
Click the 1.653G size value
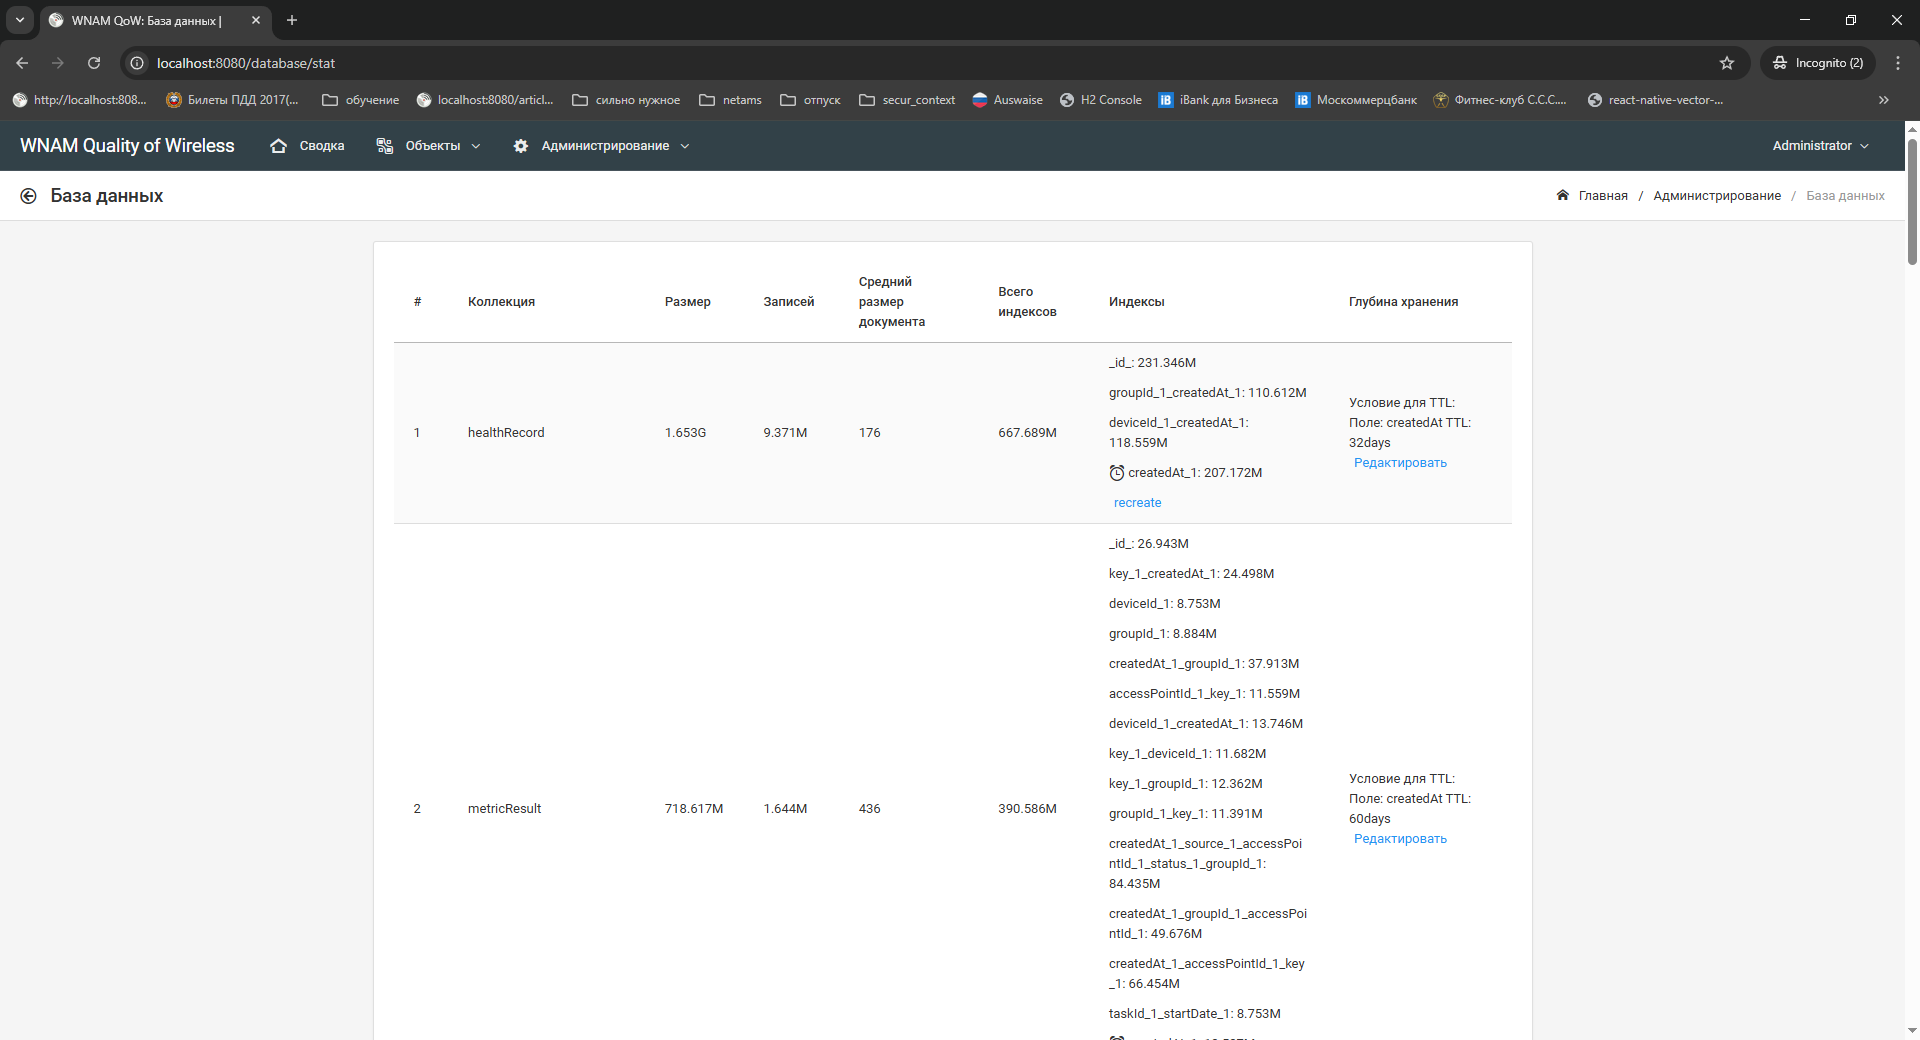[x=685, y=433]
